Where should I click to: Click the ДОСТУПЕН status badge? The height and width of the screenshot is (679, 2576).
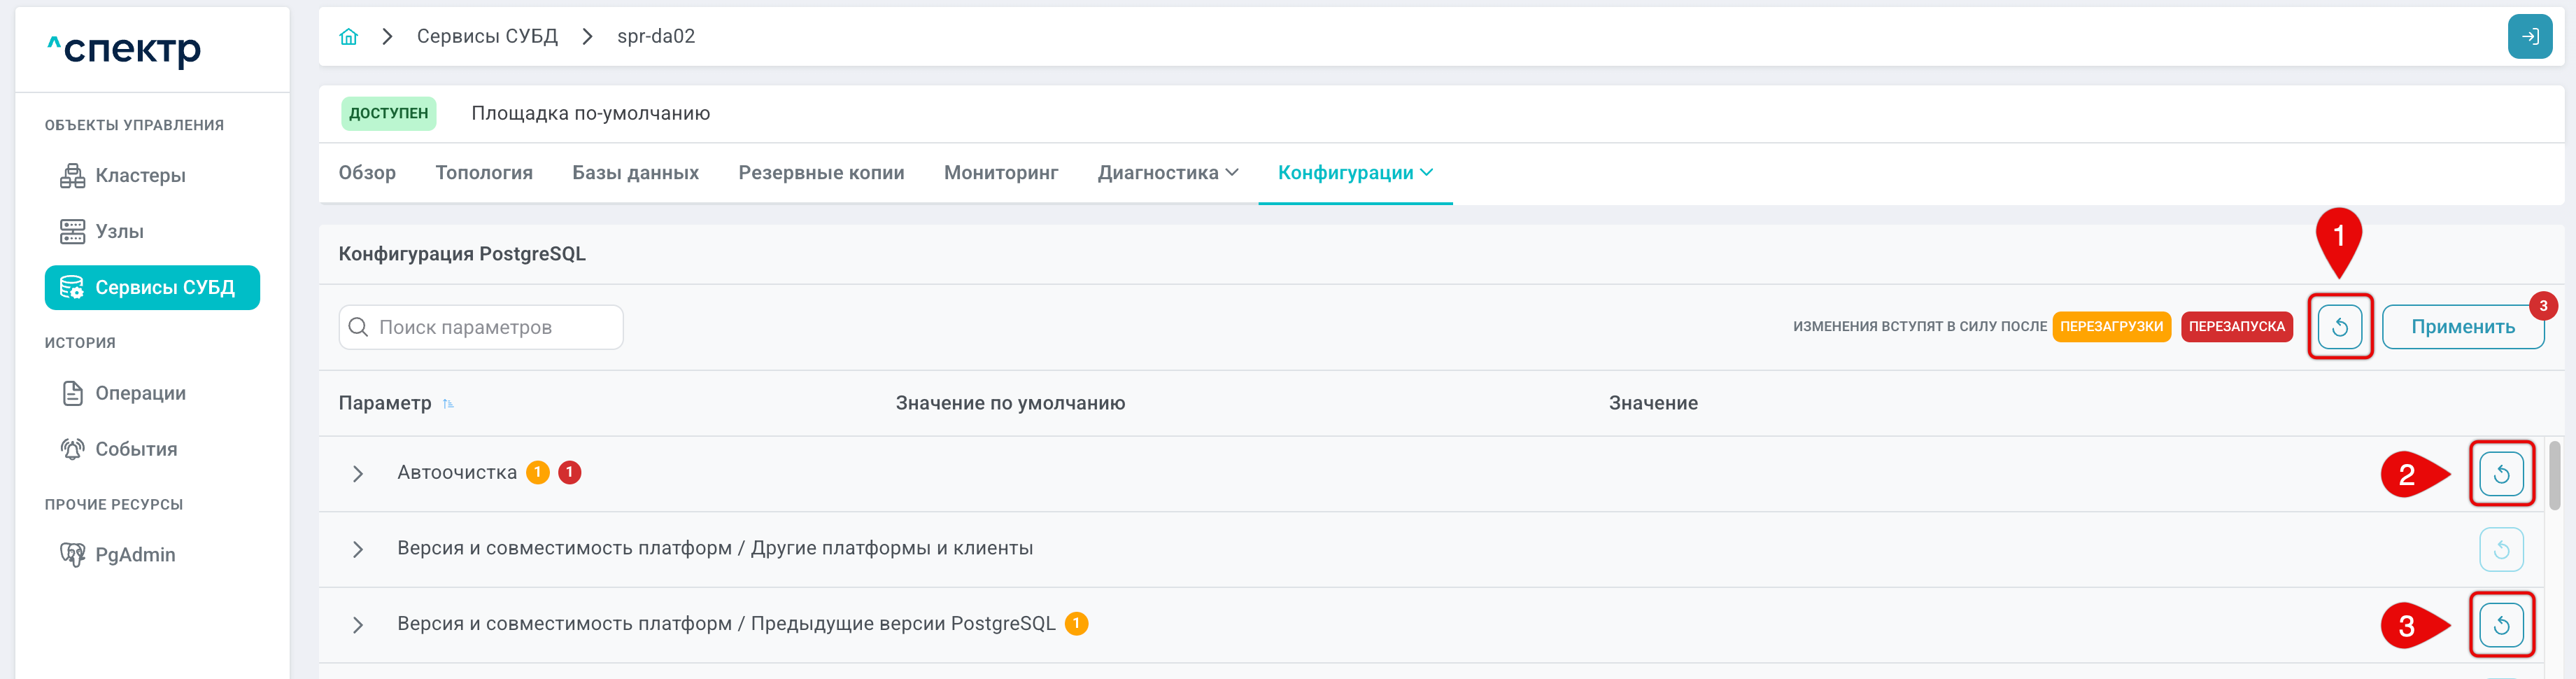coord(388,114)
